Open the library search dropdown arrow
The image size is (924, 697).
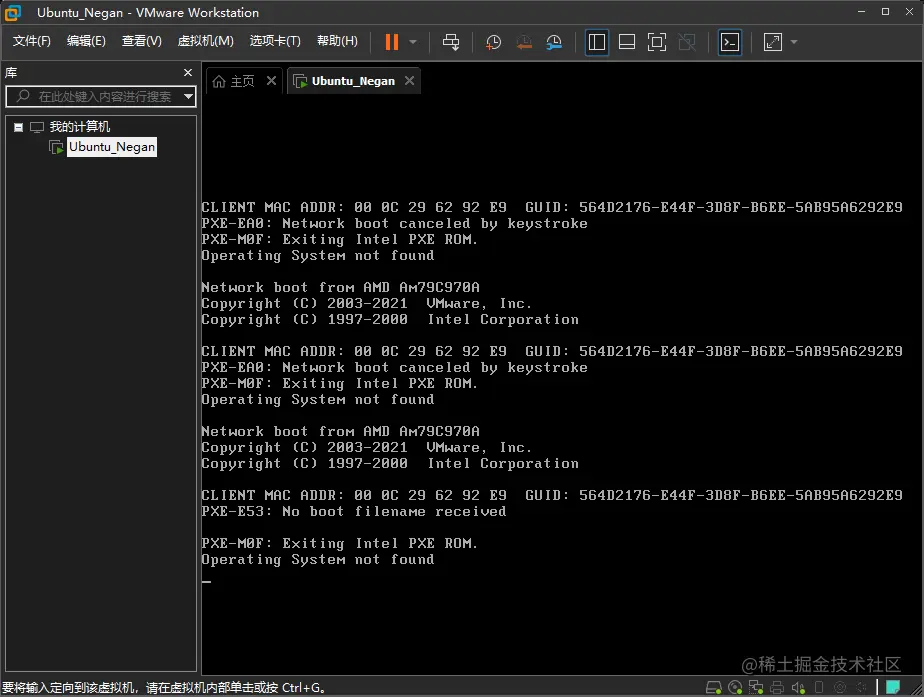189,96
